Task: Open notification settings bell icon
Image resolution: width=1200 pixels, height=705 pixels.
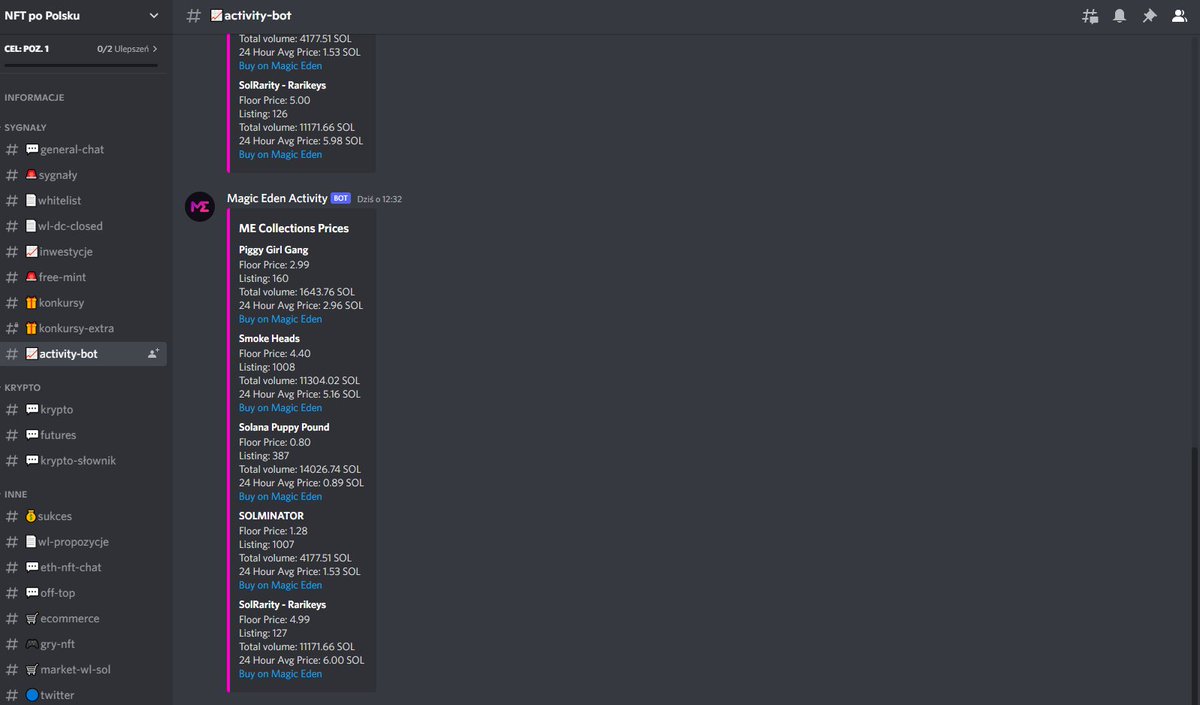Action: (1120, 16)
